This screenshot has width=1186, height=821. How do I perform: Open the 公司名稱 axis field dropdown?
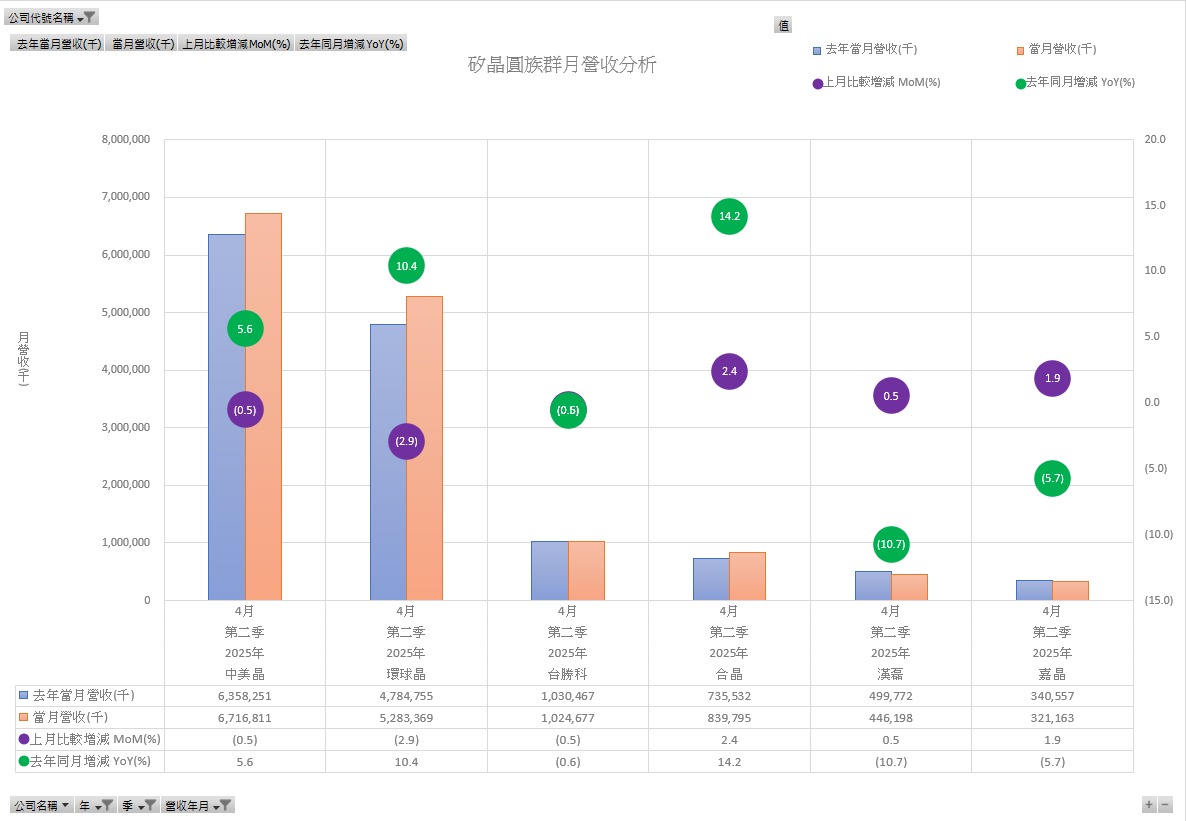point(42,805)
